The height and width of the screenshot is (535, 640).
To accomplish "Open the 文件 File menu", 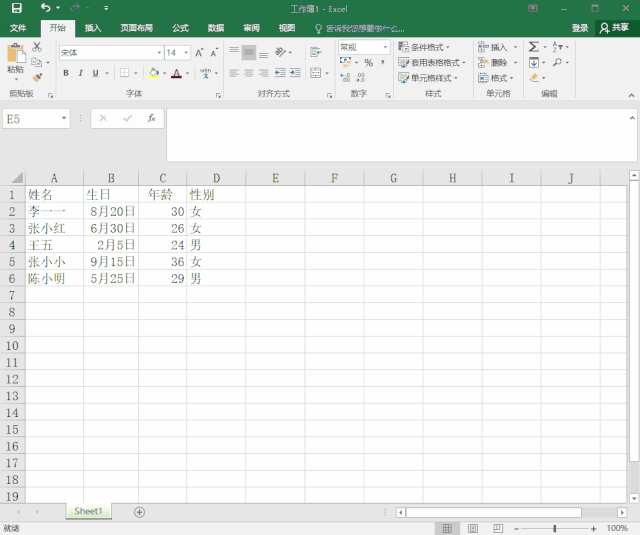I will 18,28.
